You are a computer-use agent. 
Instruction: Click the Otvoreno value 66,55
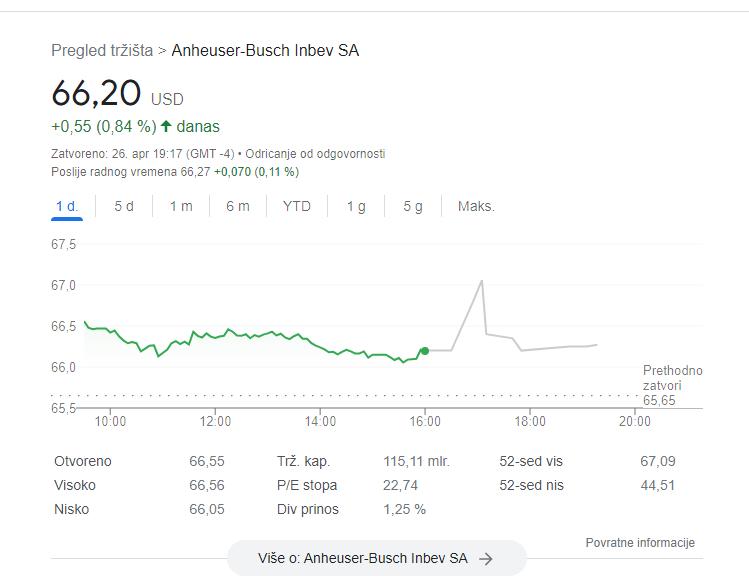coord(206,461)
